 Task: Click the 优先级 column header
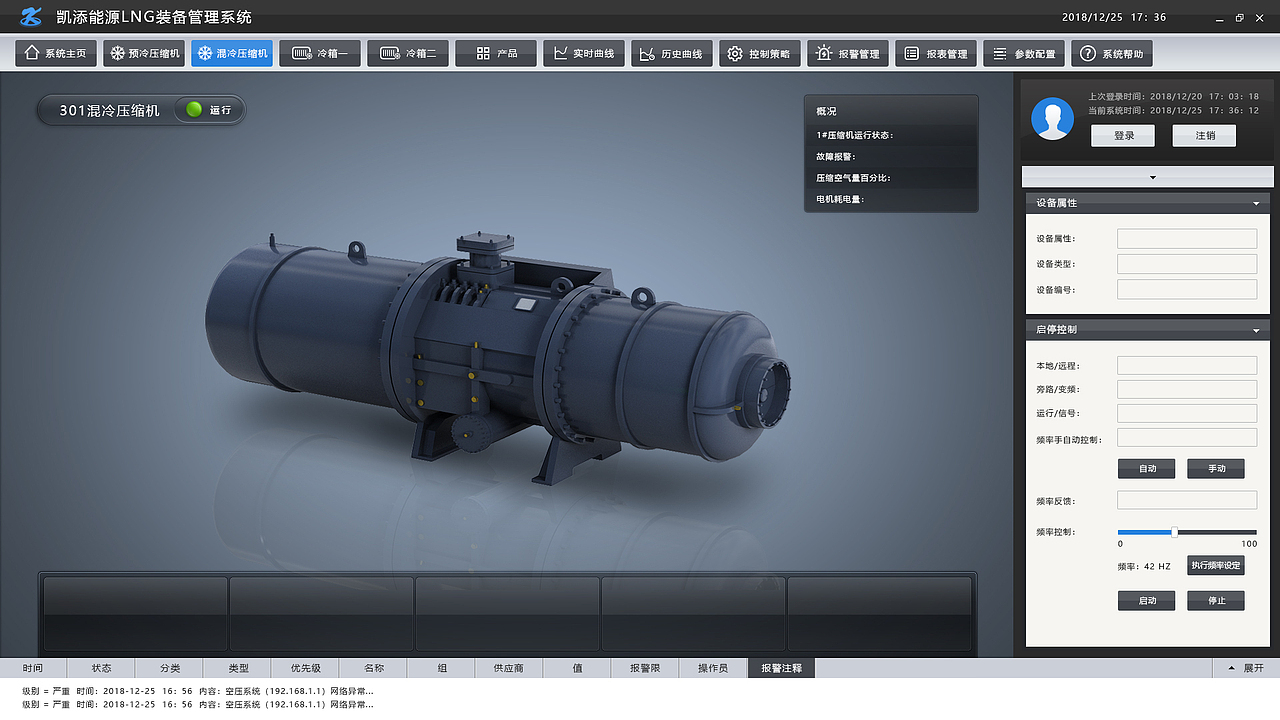coord(305,668)
